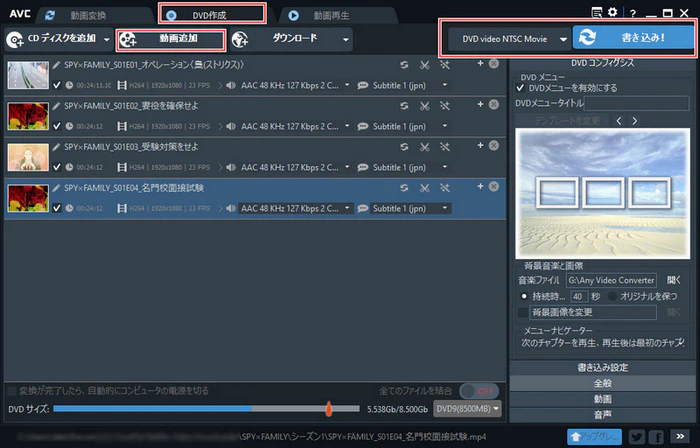
Task: Uncheck the S01E04 video checkbox
Action: 57,208
